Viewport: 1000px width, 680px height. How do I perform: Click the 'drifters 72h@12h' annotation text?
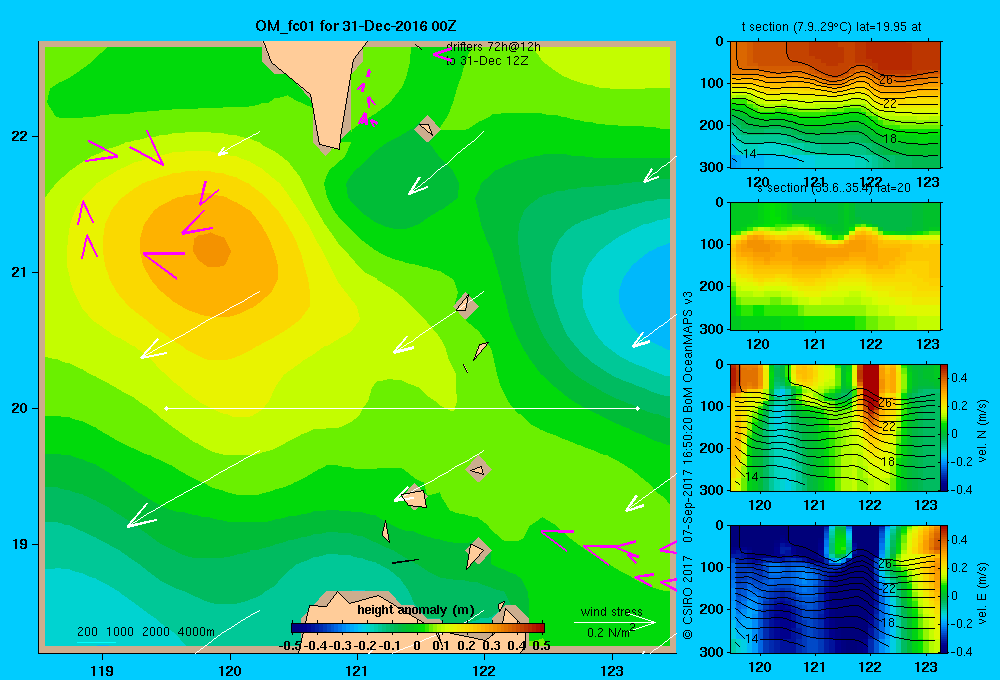(x=493, y=47)
